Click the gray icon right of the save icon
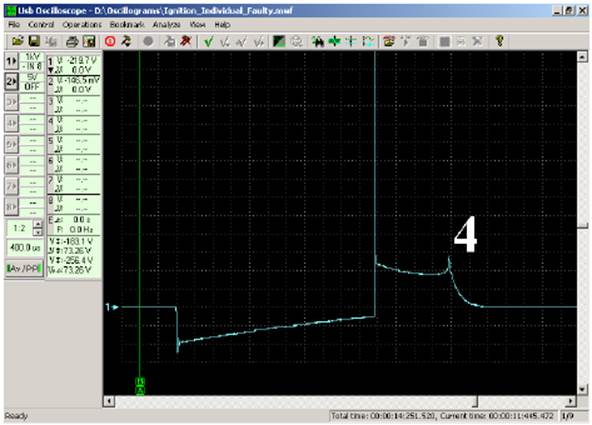 tap(51, 41)
